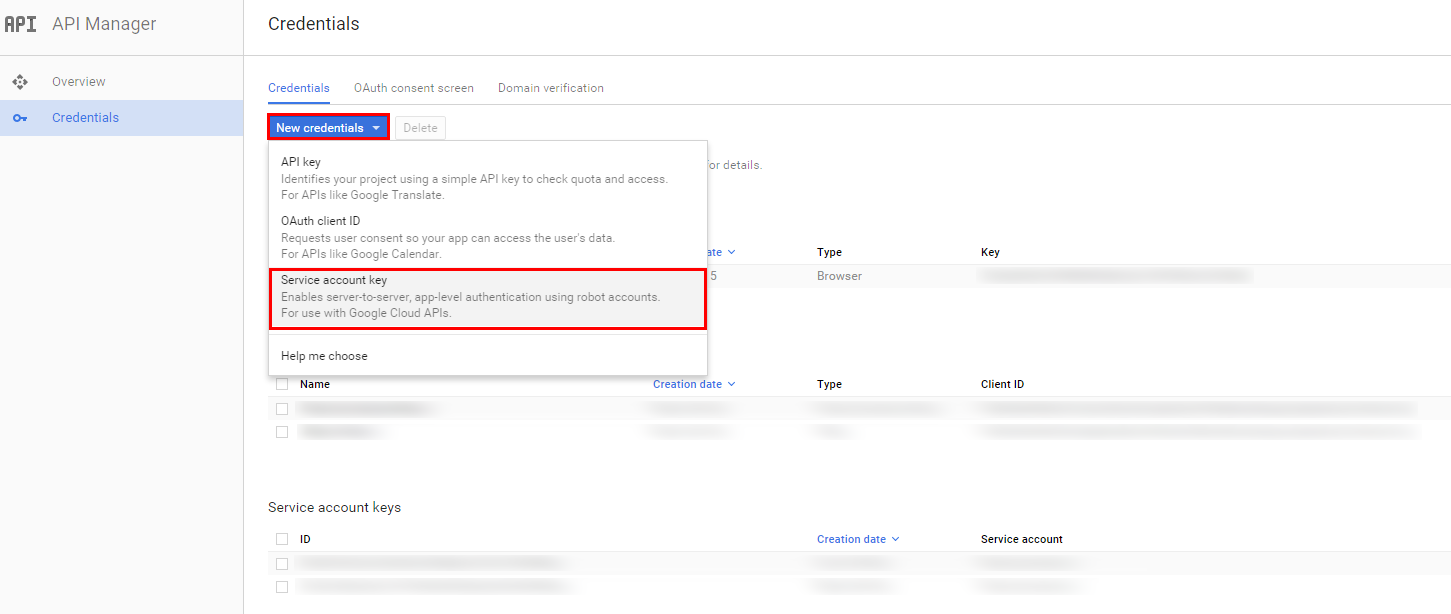Screen dimensions: 1451x614
Task: Sort OAuth client list by Creation date
Action: pyautogui.click(x=687, y=384)
